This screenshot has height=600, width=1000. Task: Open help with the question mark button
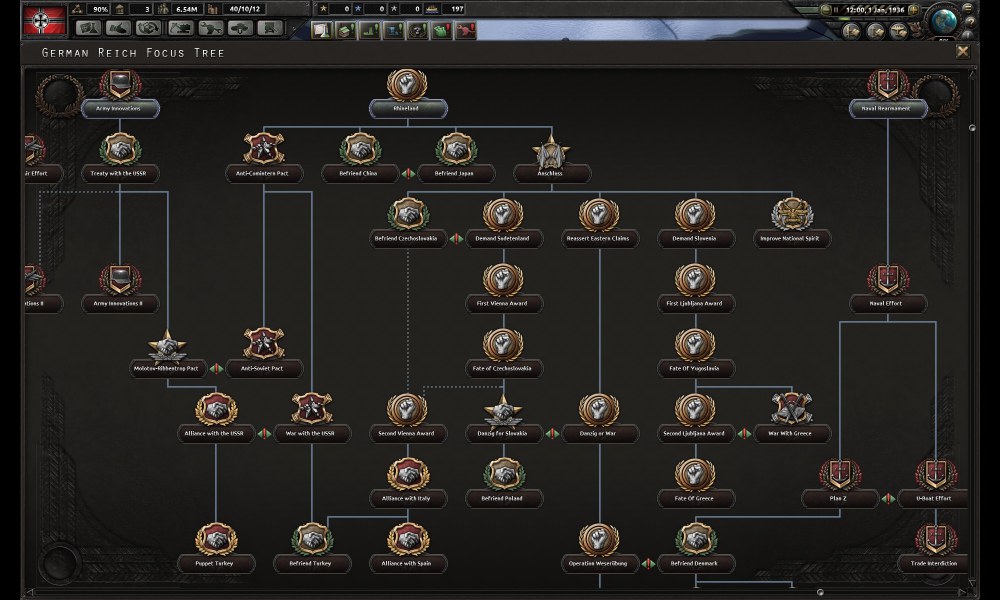point(970,22)
